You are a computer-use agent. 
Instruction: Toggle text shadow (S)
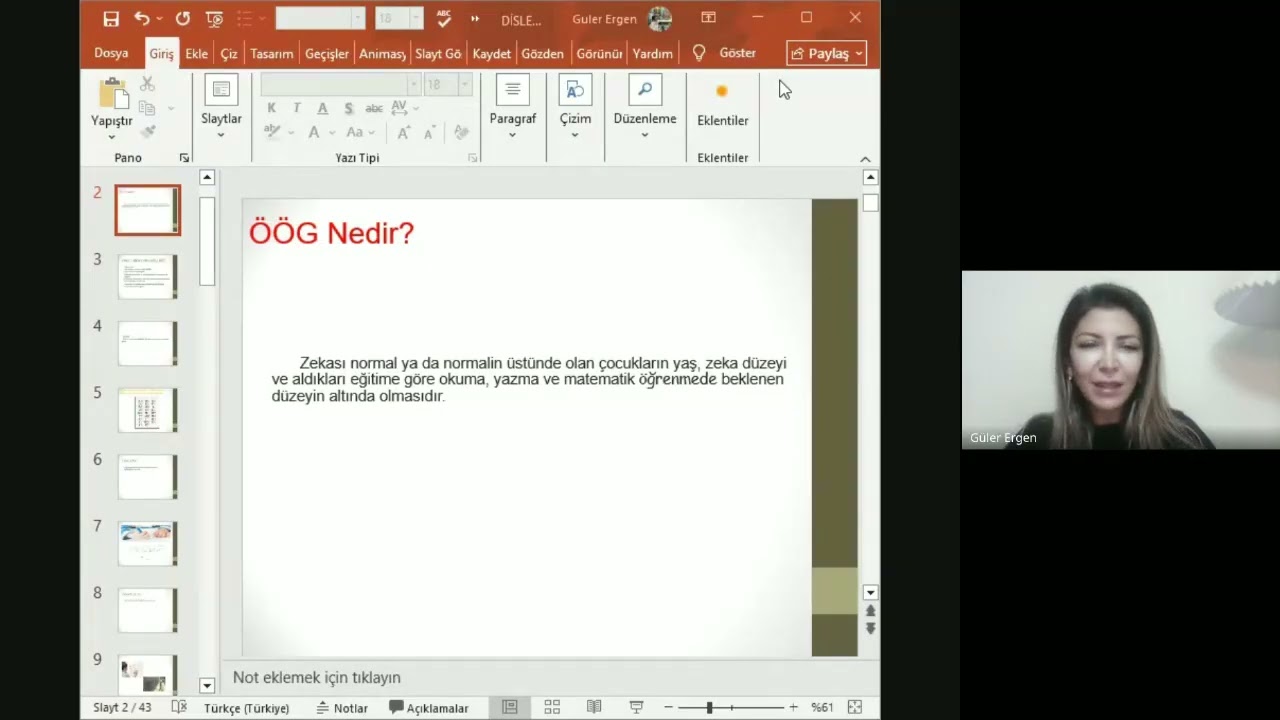pyautogui.click(x=348, y=108)
